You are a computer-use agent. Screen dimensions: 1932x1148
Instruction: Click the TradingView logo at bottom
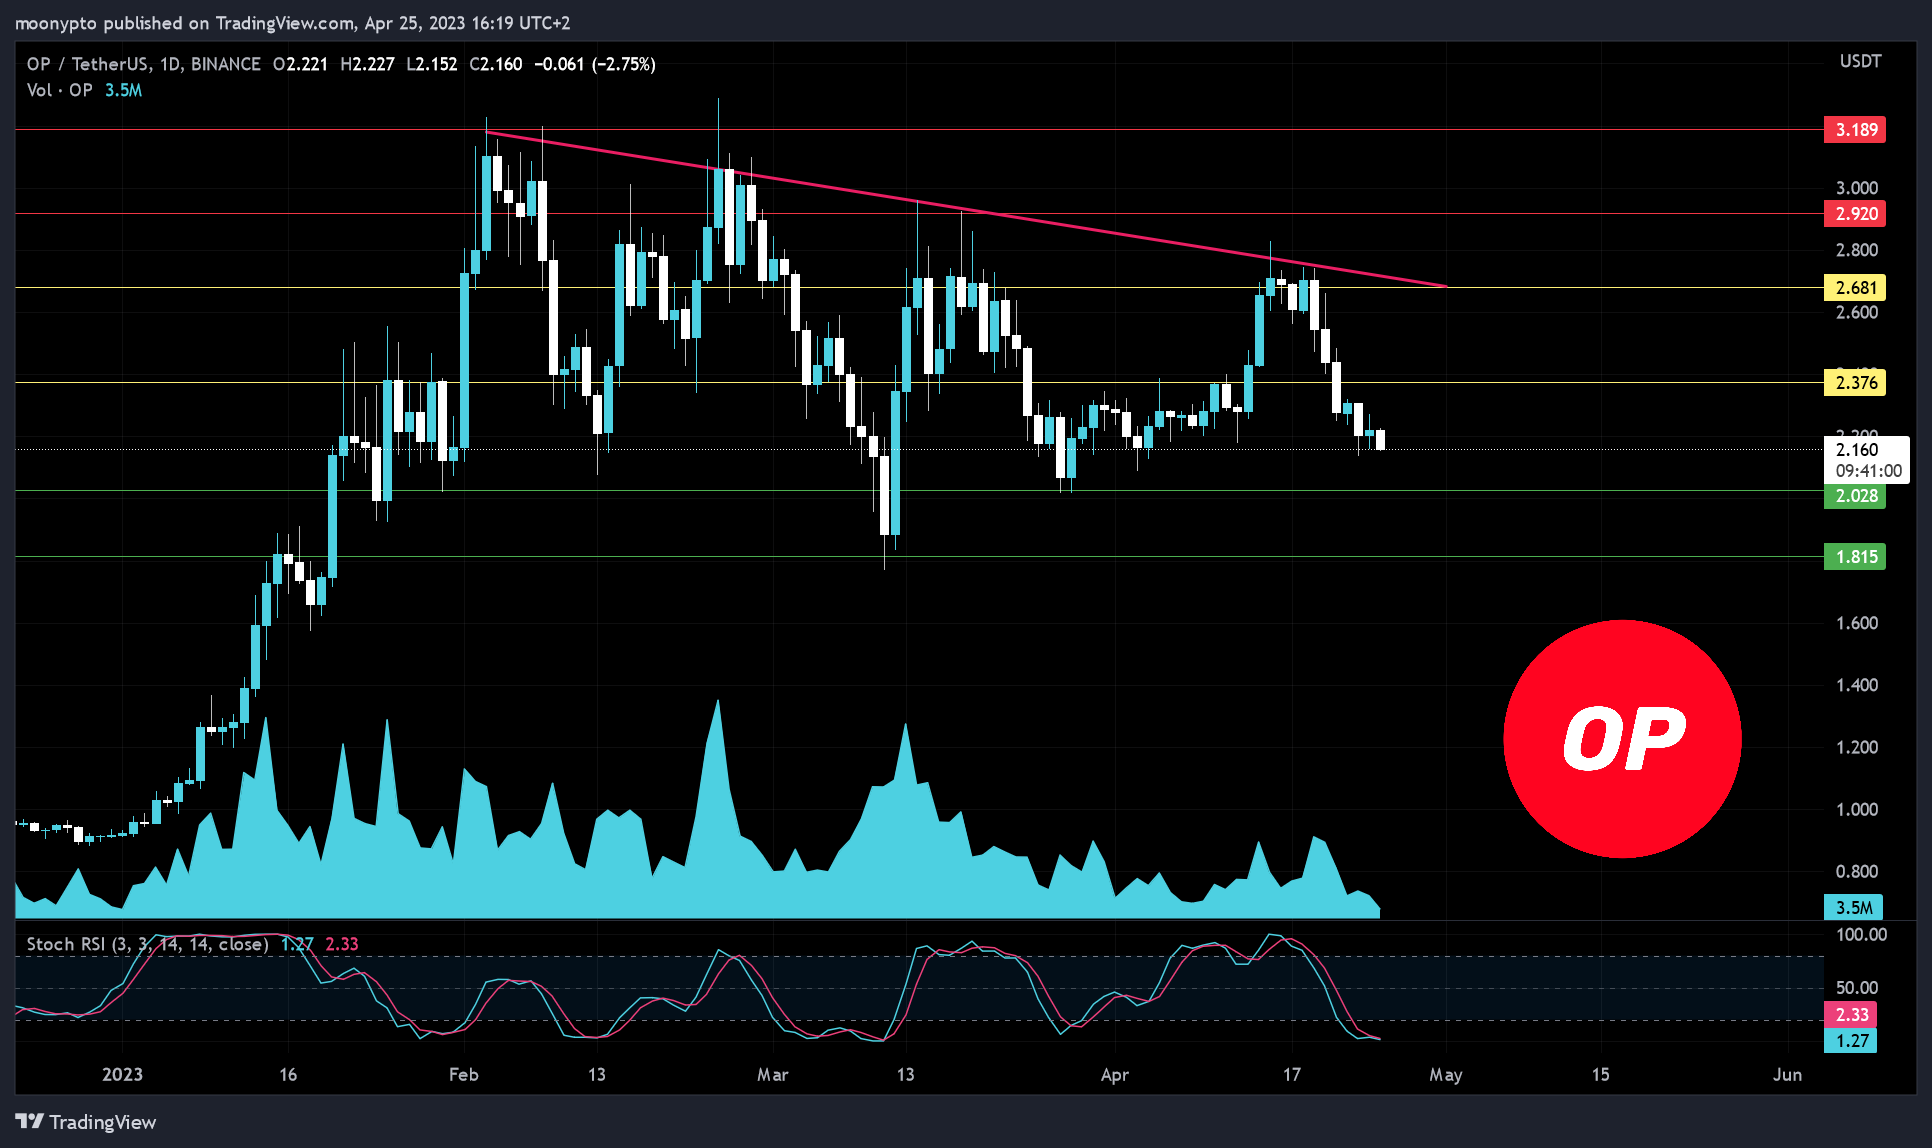pyautogui.click(x=86, y=1122)
